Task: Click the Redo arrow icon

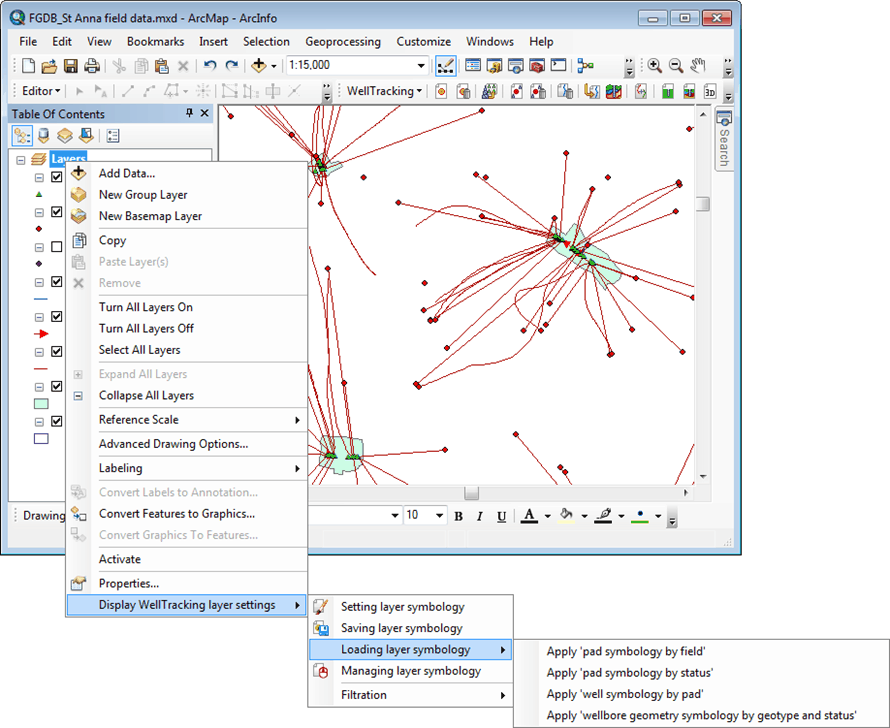Action: (231, 66)
